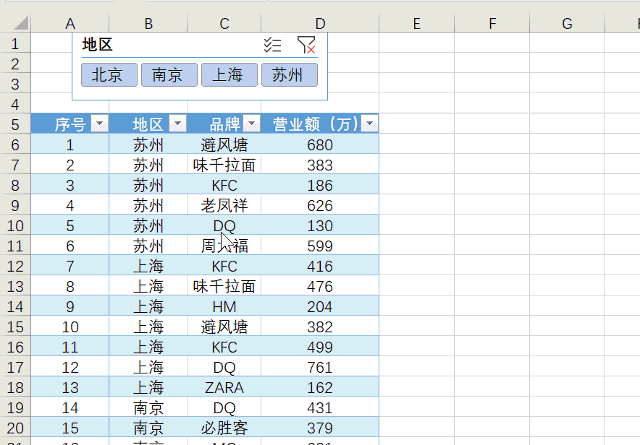Select column D header

point(320,24)
